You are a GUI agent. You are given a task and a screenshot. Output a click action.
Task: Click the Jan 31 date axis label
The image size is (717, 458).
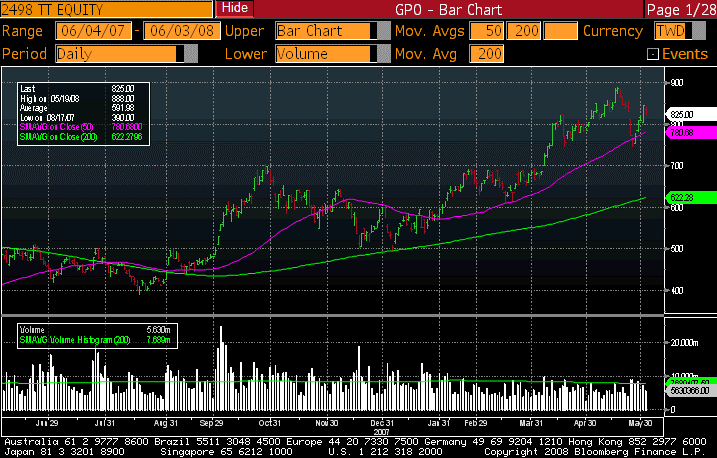pyautogui.click(x=439, y=423)
